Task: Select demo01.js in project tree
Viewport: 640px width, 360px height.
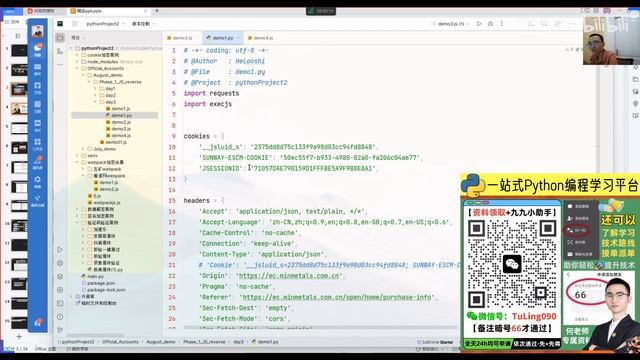Action: (113, 142)
